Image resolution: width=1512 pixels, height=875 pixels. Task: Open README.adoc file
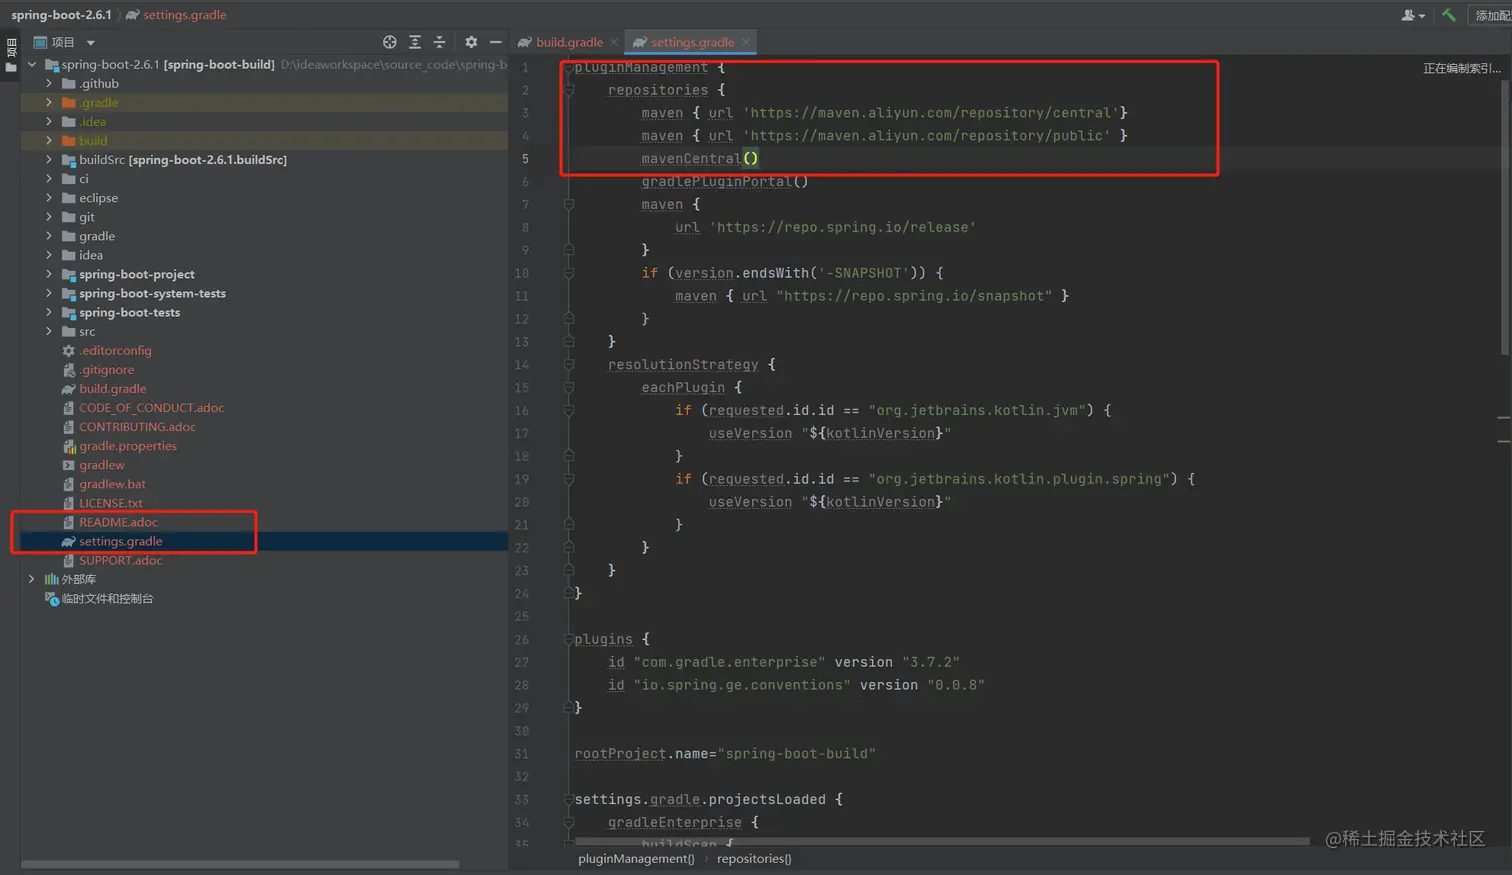click(x=118, y=522)
